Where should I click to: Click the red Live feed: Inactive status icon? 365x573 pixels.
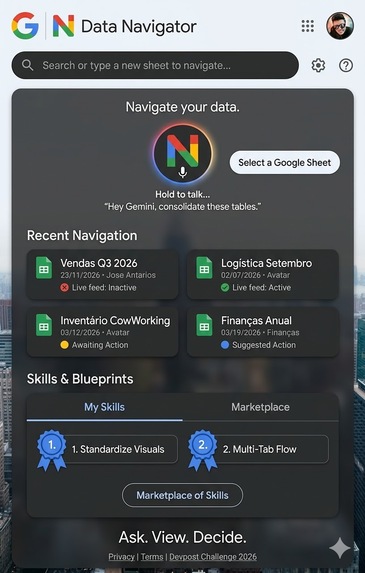64,288
